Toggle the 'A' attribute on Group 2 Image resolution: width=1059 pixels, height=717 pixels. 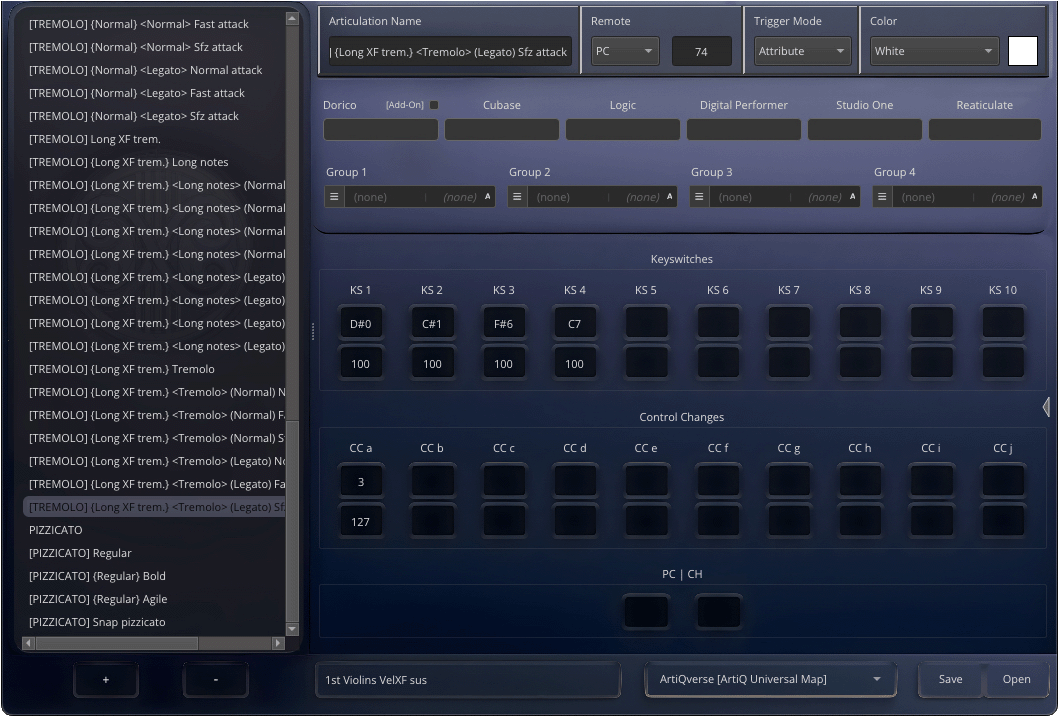click(x=671, y=196)
